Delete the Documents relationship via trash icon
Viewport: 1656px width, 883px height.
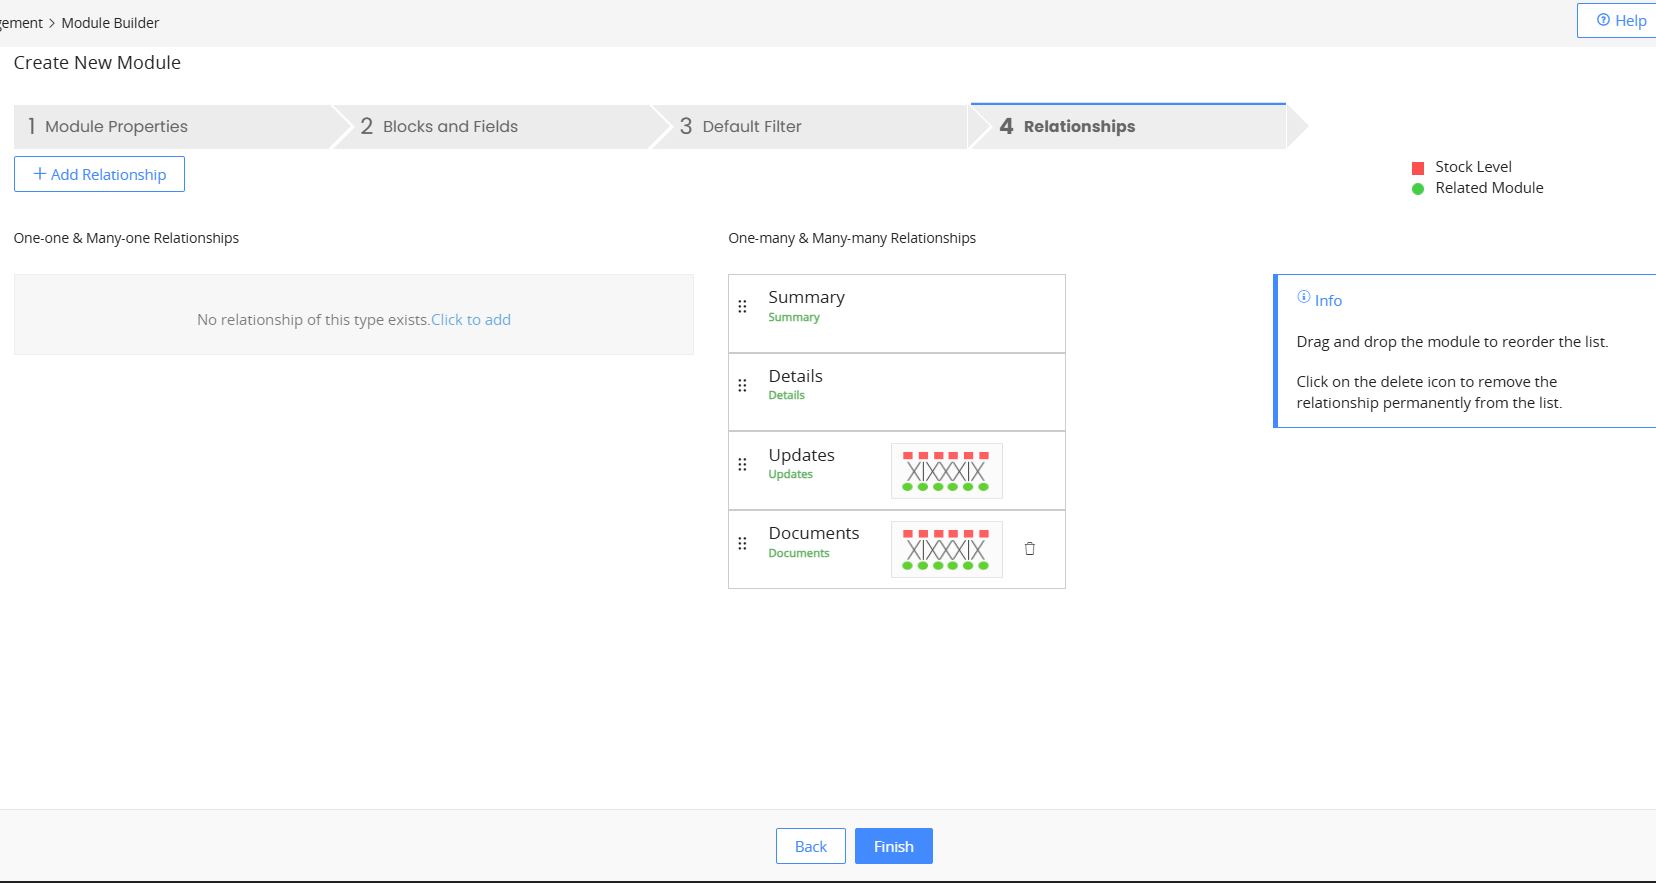1029,549
